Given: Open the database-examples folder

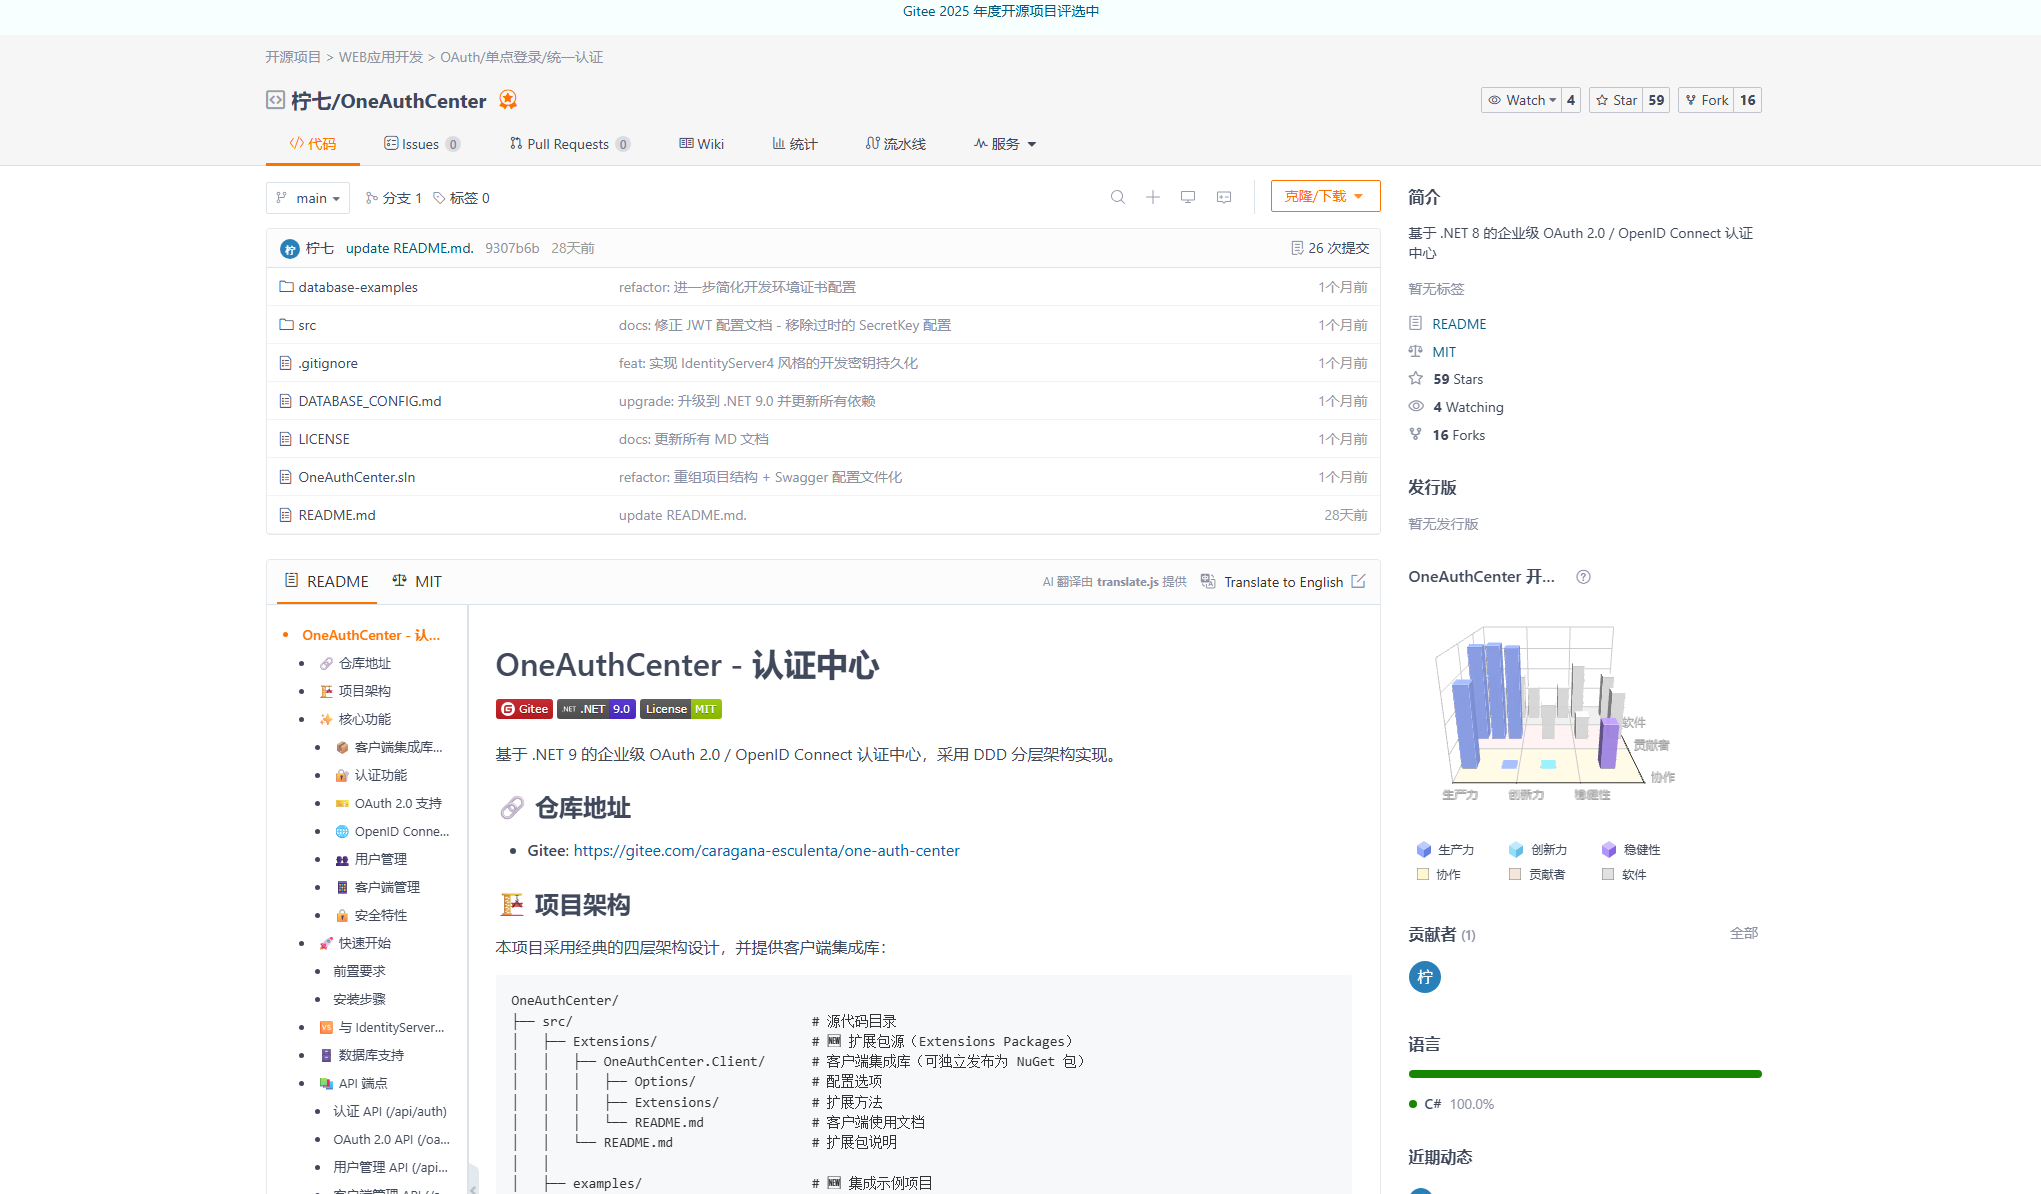Looking at the screenshot, I should tap(358, 287).
